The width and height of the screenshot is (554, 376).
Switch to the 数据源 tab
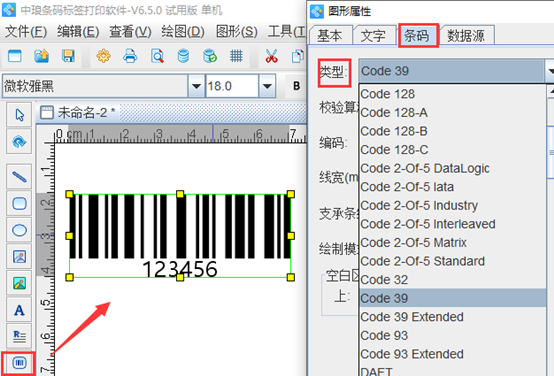point(466,35)
